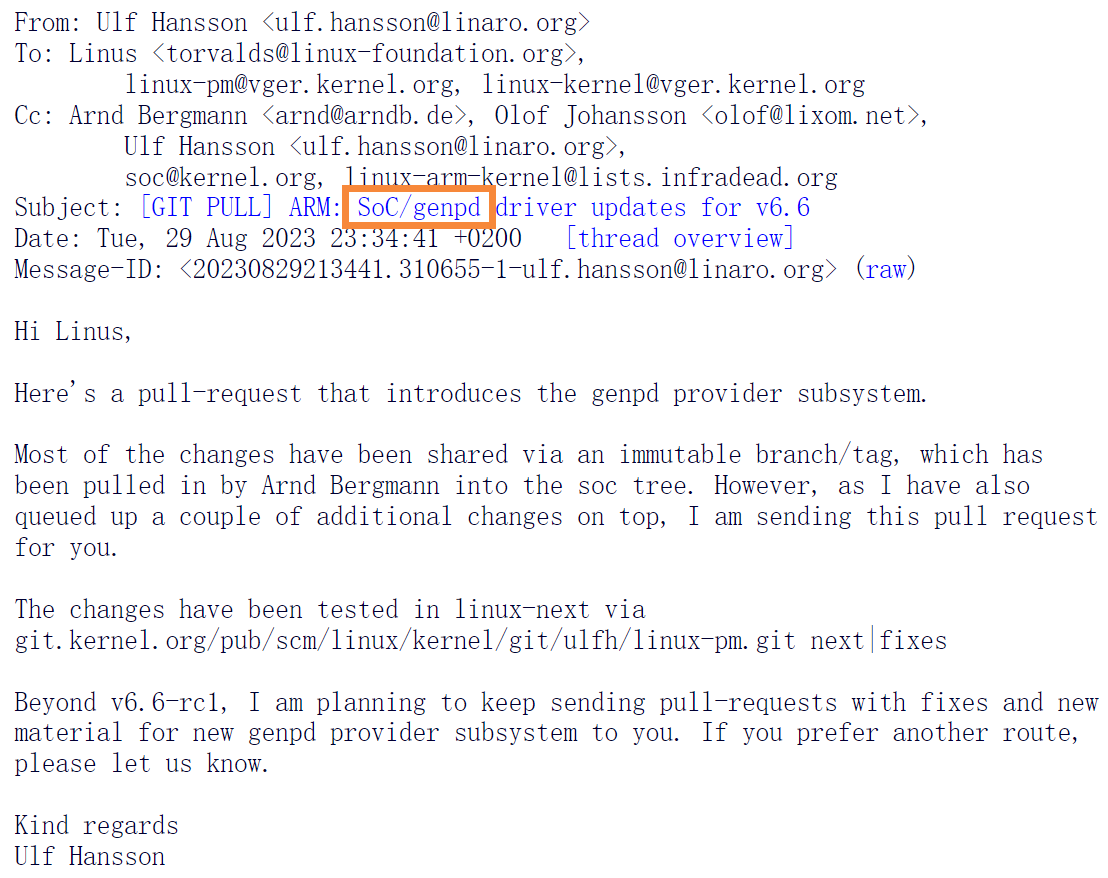This screenshot has width=1108, height=878.
Task: Click the linux-pm@vger.kernel.org recipient address
Action: (x=290, y=85)
